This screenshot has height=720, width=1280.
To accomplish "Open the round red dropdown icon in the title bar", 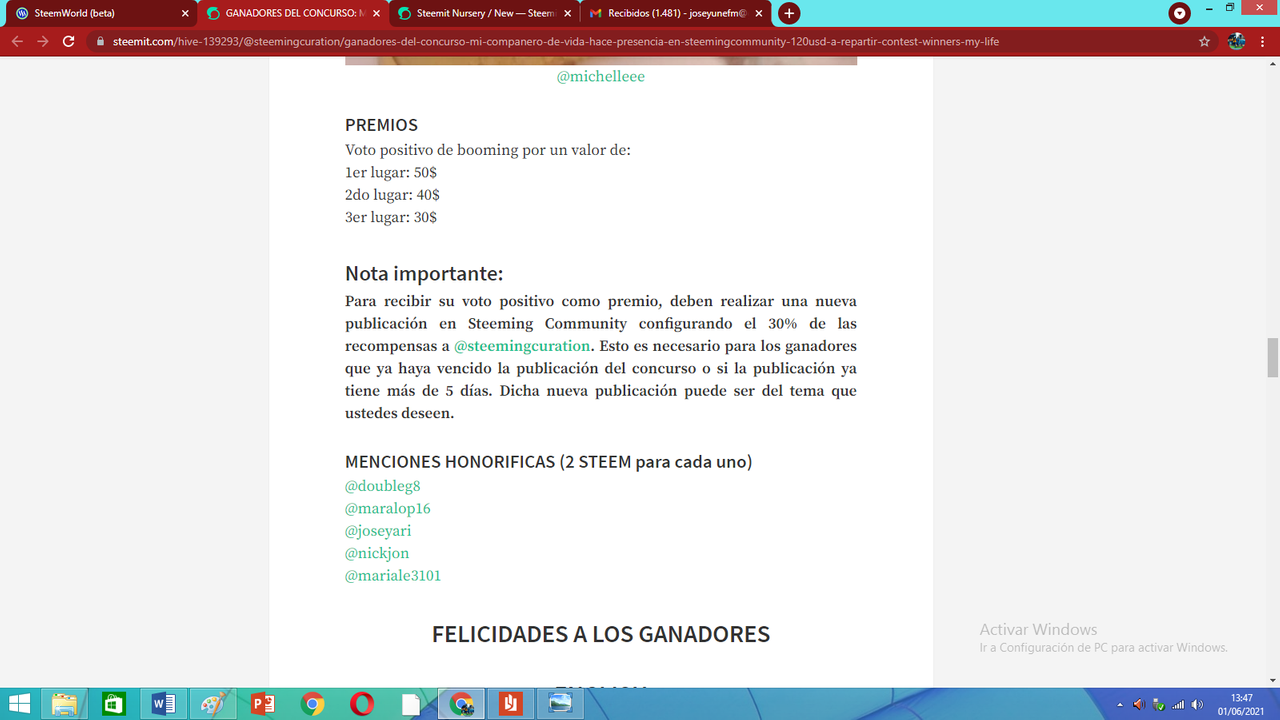I will click(x=1180, y=14).
